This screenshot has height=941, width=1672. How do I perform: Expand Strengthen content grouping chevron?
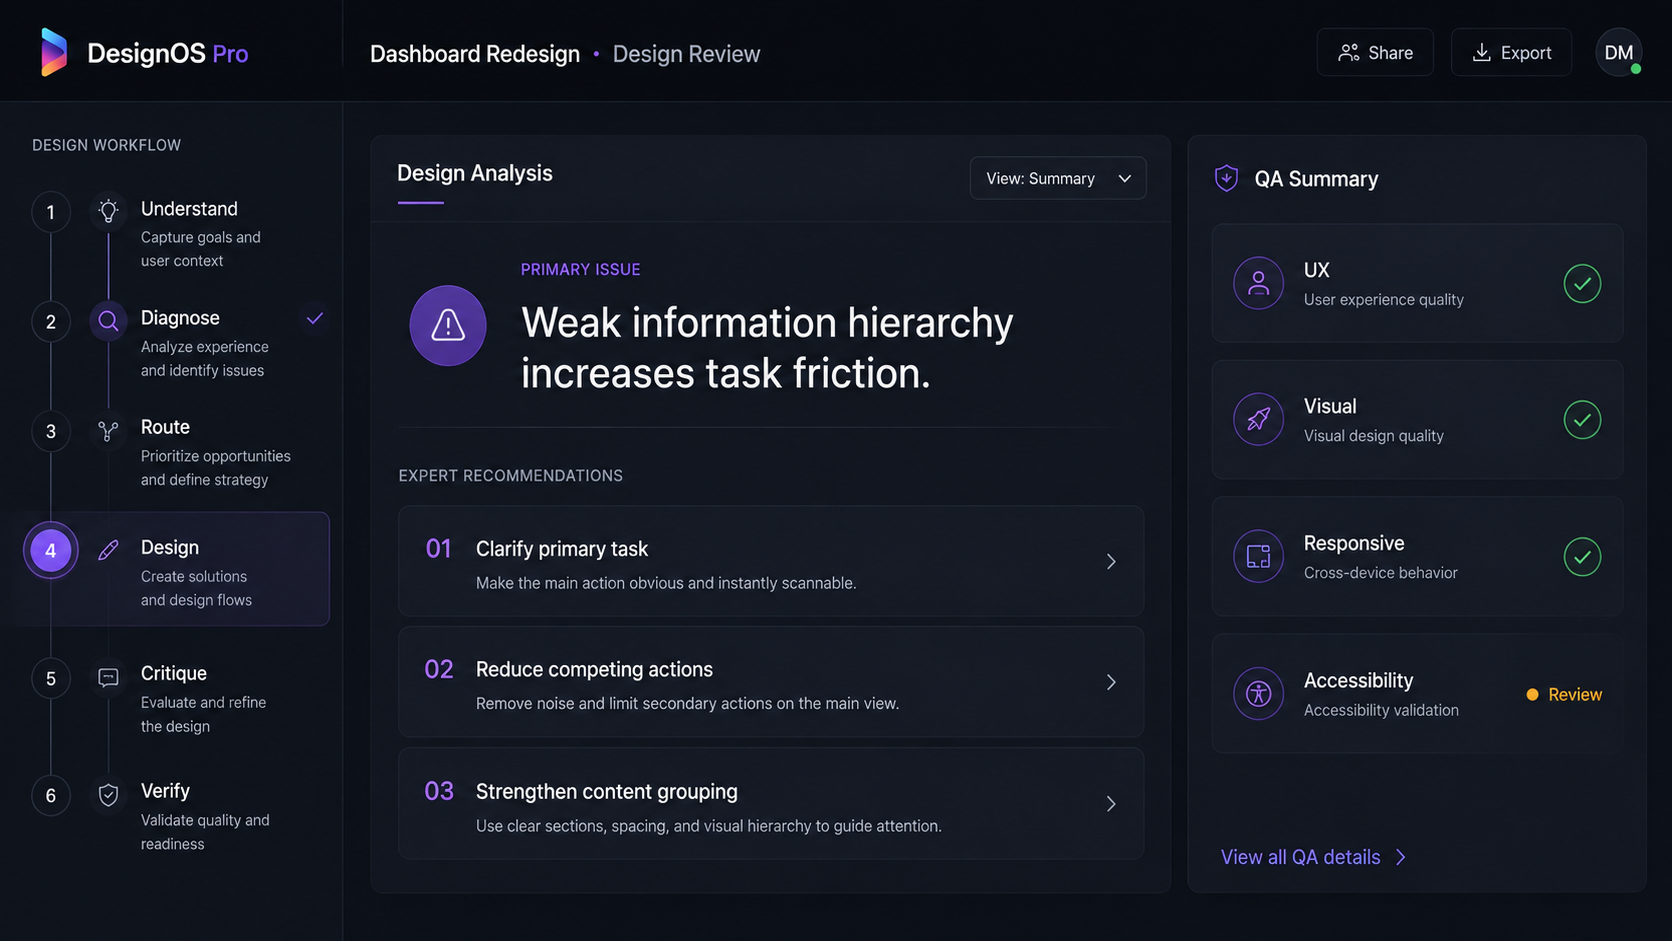tap(1111, 804)
